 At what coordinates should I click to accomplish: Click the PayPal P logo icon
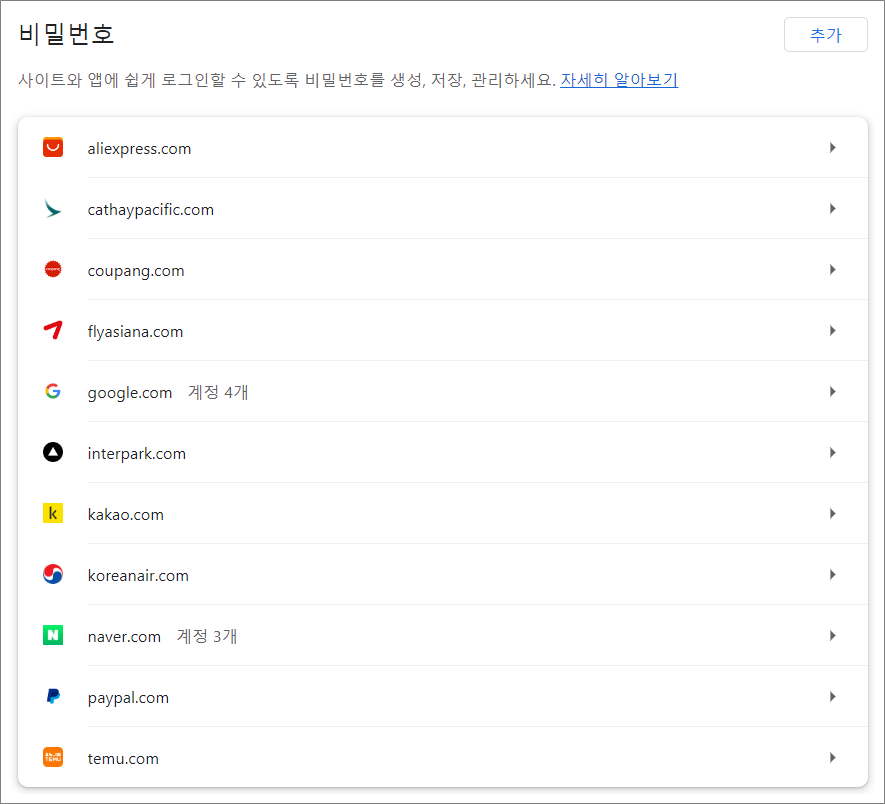coord(53,696)
